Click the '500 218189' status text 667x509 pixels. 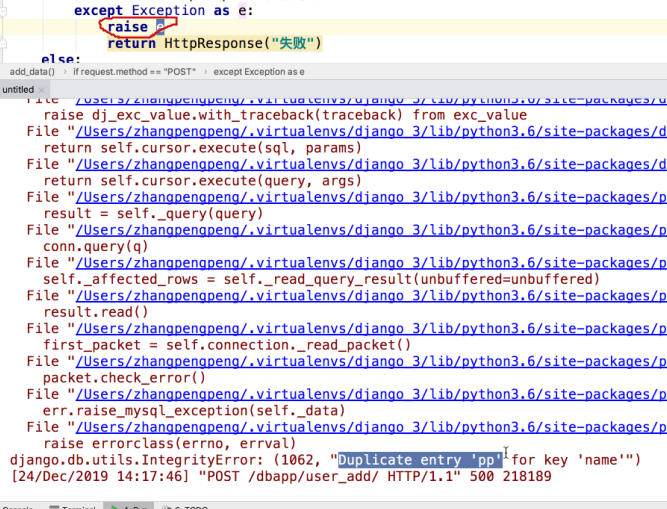coord(510,476)
